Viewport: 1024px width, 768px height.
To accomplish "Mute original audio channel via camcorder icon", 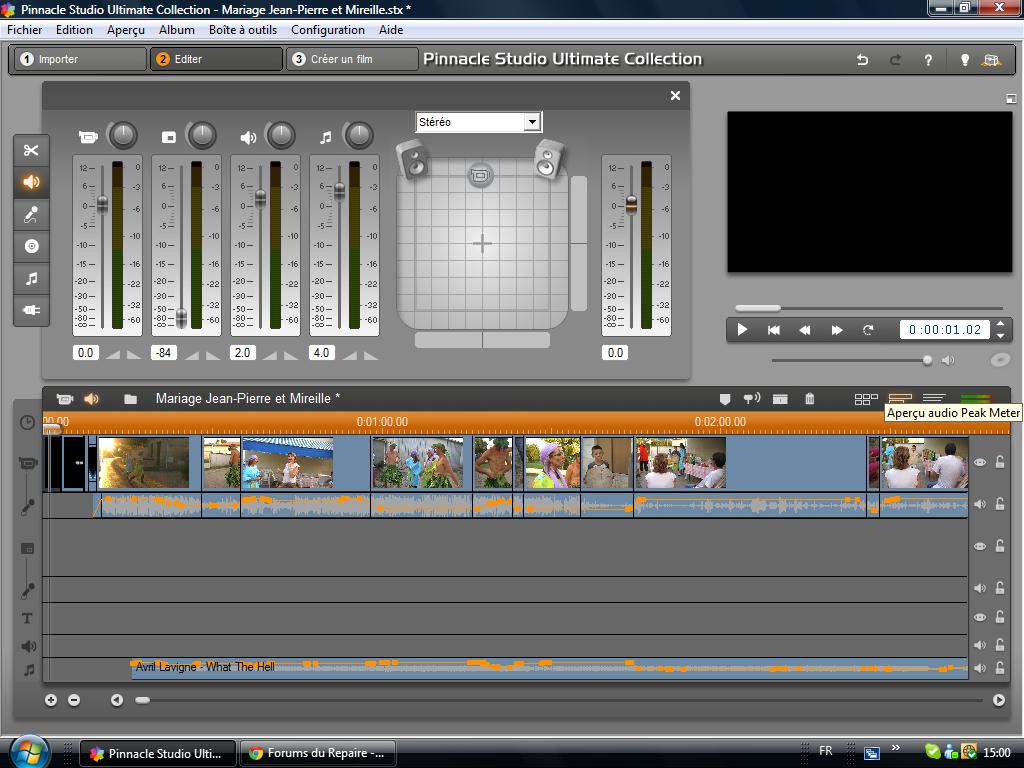I will click(88, 137).
